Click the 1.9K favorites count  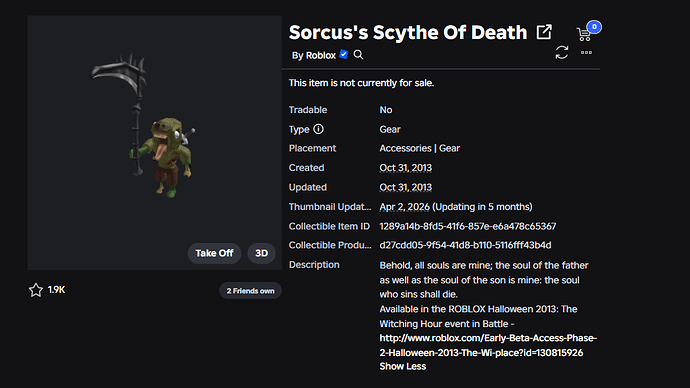tap(56, 290)
